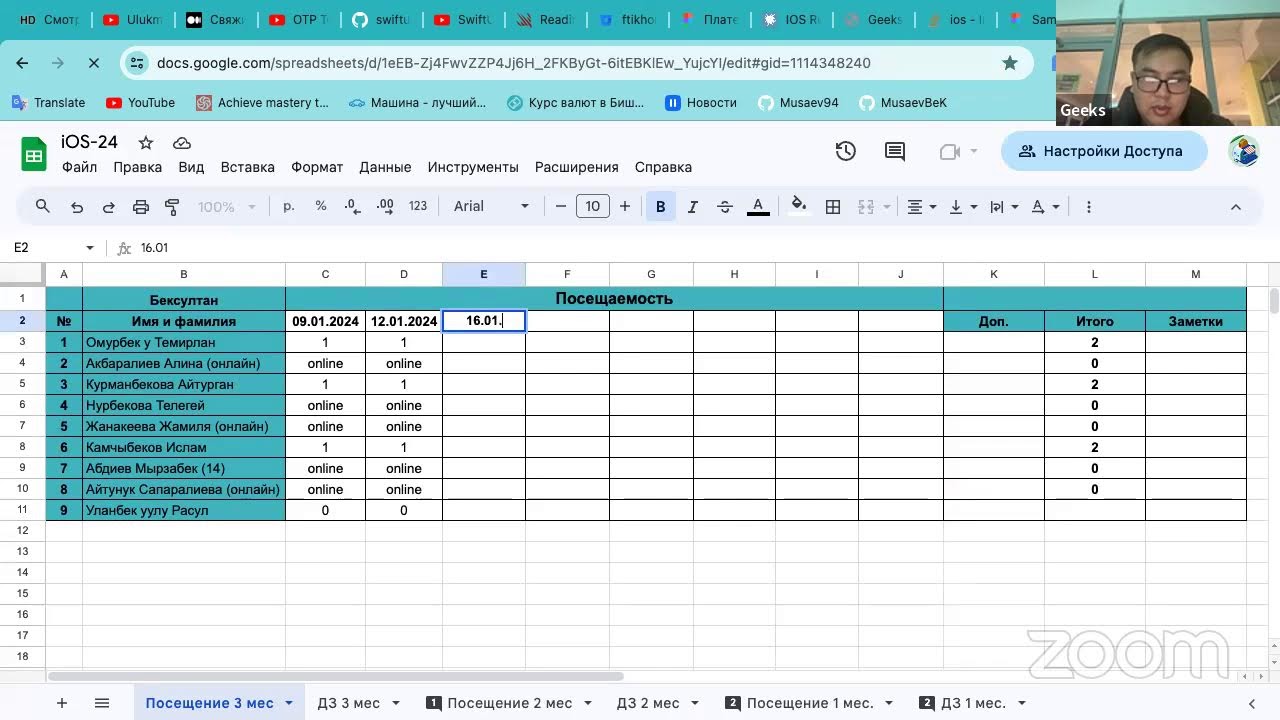Open the Arial font dropdown
1280x720 pixels.
(492, 206)
